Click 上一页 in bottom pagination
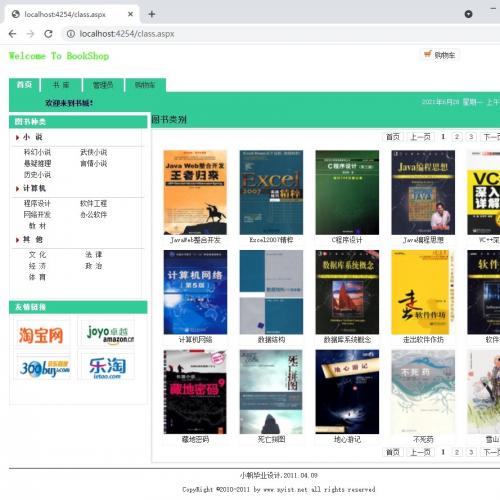The height and width of the screenshot is (500, 500). (x=420, y=452)
